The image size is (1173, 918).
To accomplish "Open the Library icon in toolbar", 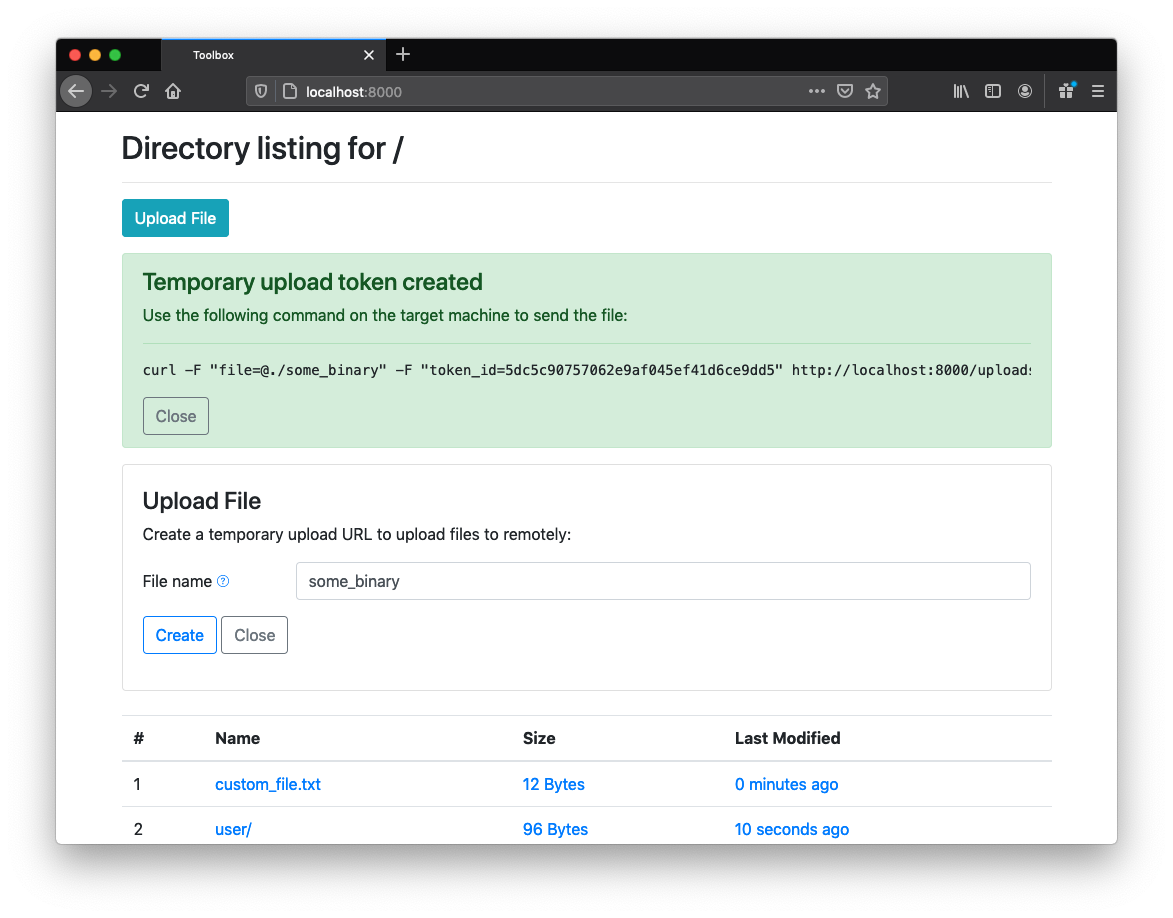I will coord(961,91).
